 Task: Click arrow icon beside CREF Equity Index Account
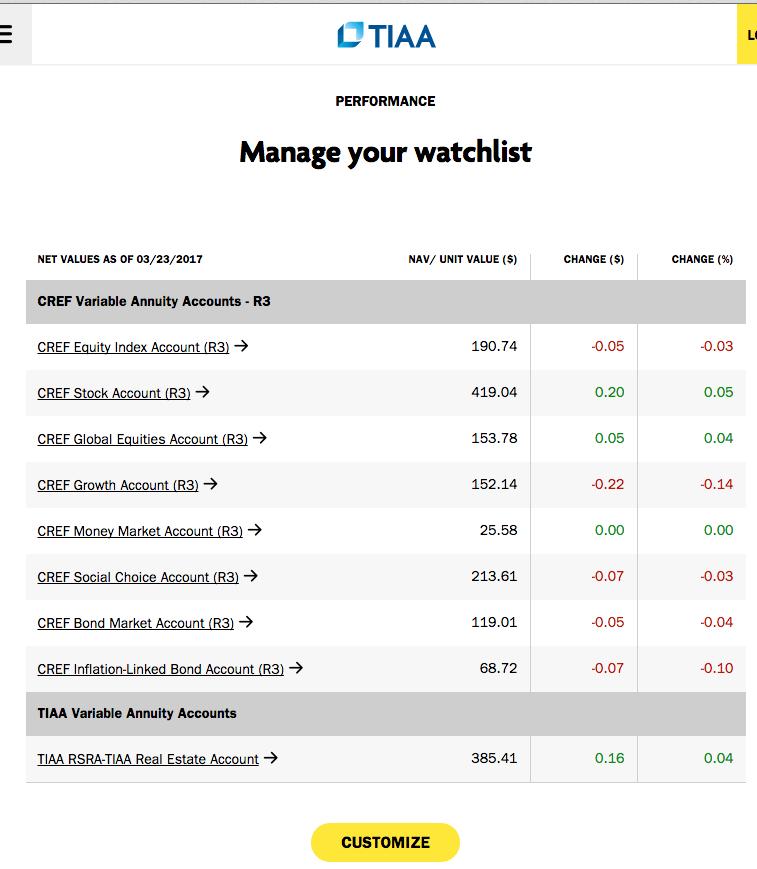pos(241,346)
